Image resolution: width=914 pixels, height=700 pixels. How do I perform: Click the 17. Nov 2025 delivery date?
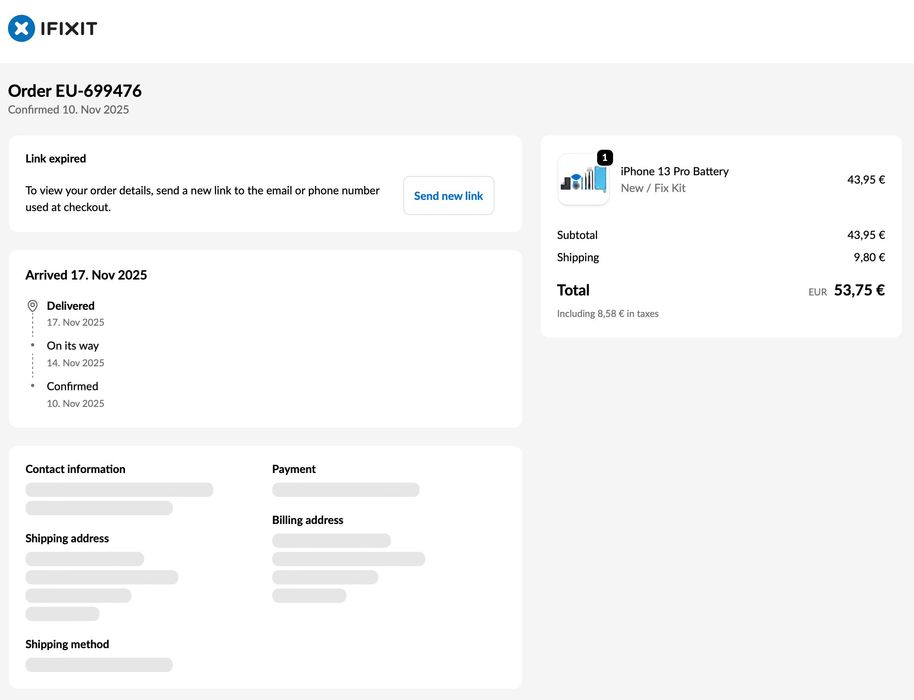[75, 322]
